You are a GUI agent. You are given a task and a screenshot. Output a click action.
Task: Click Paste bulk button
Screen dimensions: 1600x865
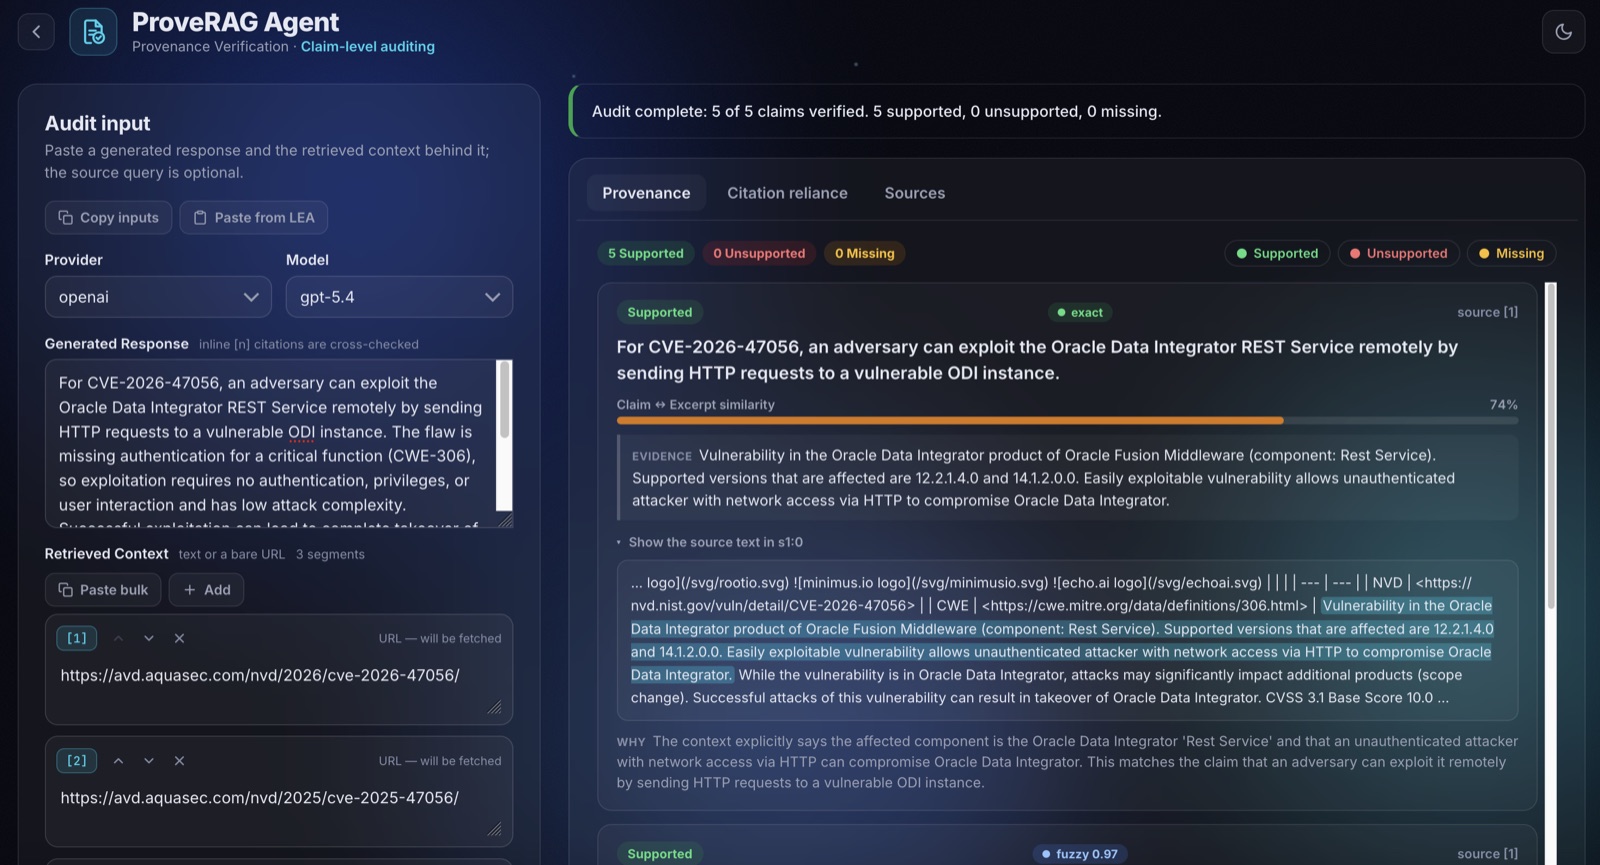click(103, 590)
